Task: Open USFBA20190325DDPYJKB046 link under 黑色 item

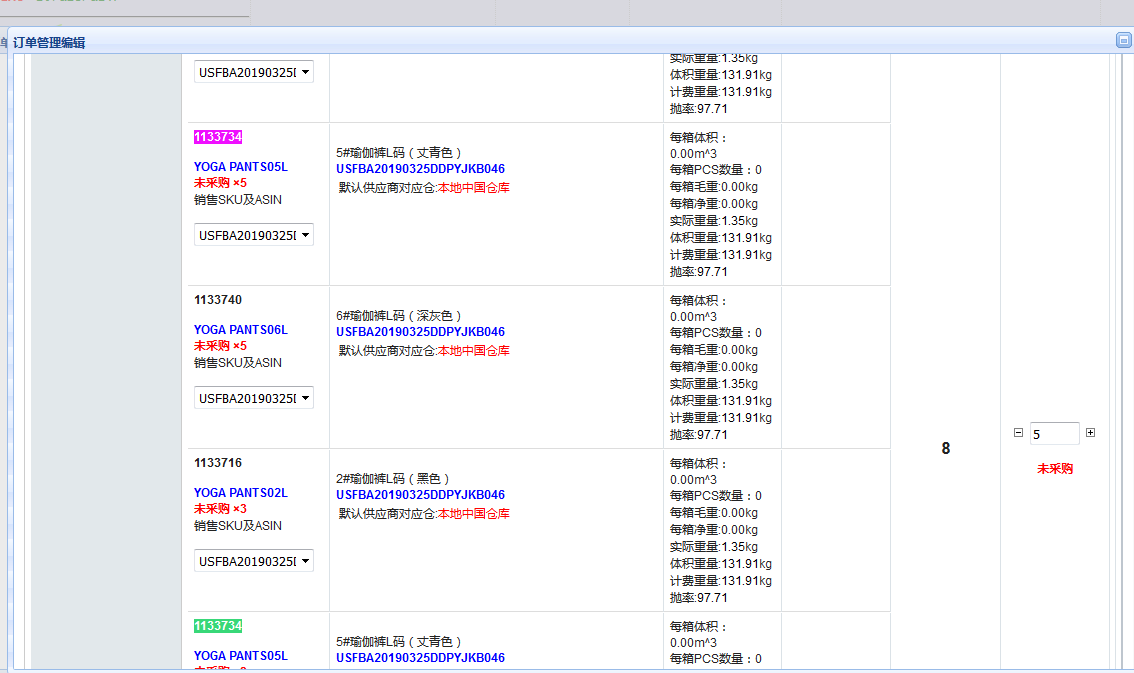Action: click(420, 495)
